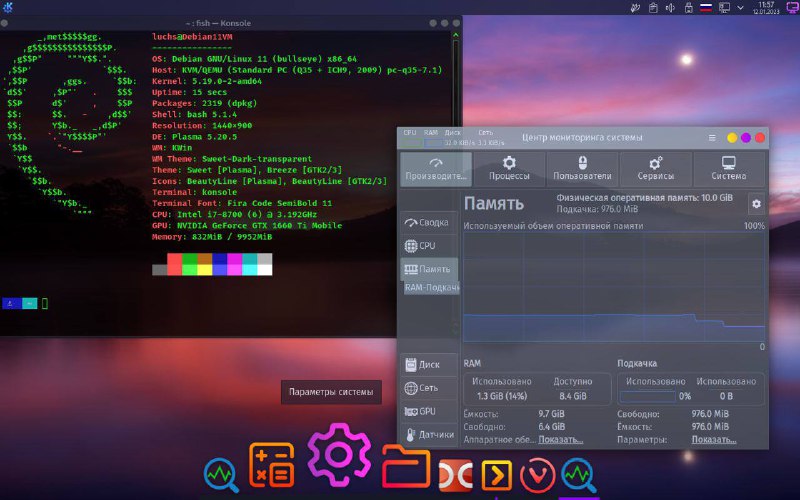Open the Производительность tab

pos(436,169)
